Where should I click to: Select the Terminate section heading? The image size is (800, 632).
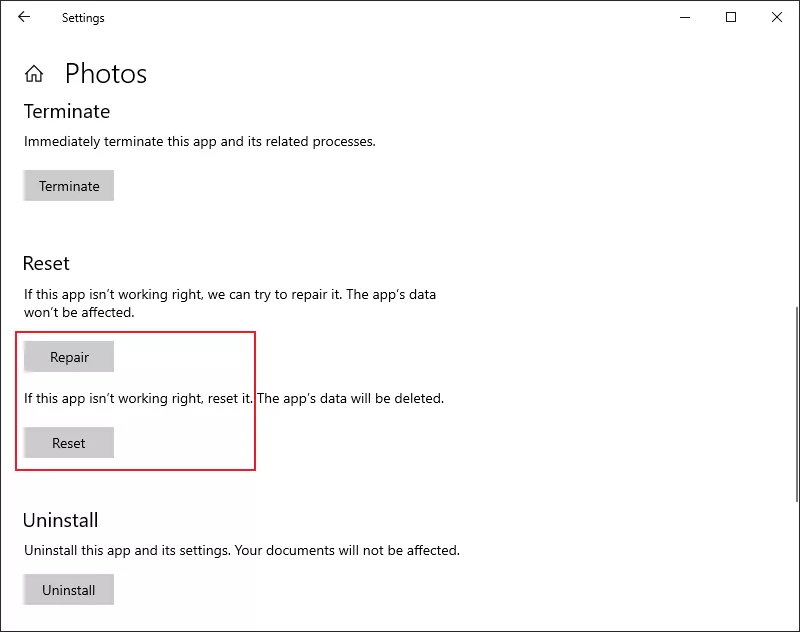[67, 111]
